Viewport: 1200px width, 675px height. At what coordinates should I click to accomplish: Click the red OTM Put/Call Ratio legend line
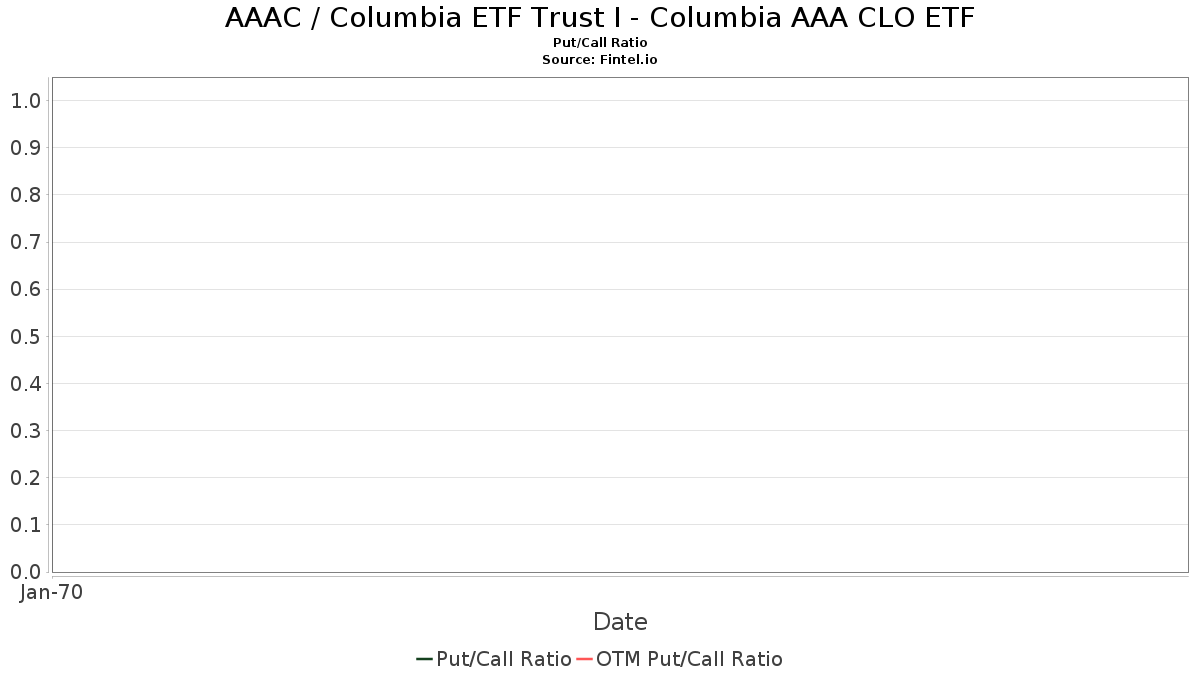584,659
